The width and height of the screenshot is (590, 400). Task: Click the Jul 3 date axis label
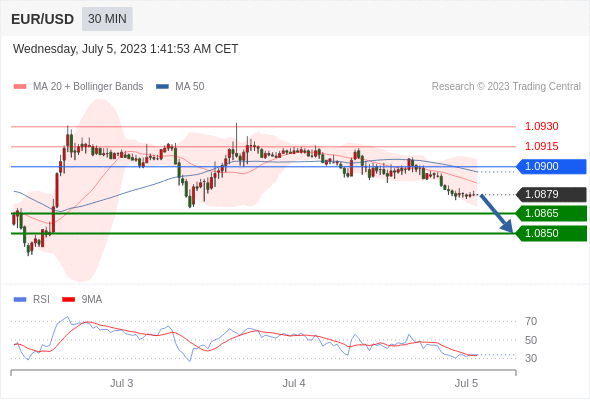122,383
